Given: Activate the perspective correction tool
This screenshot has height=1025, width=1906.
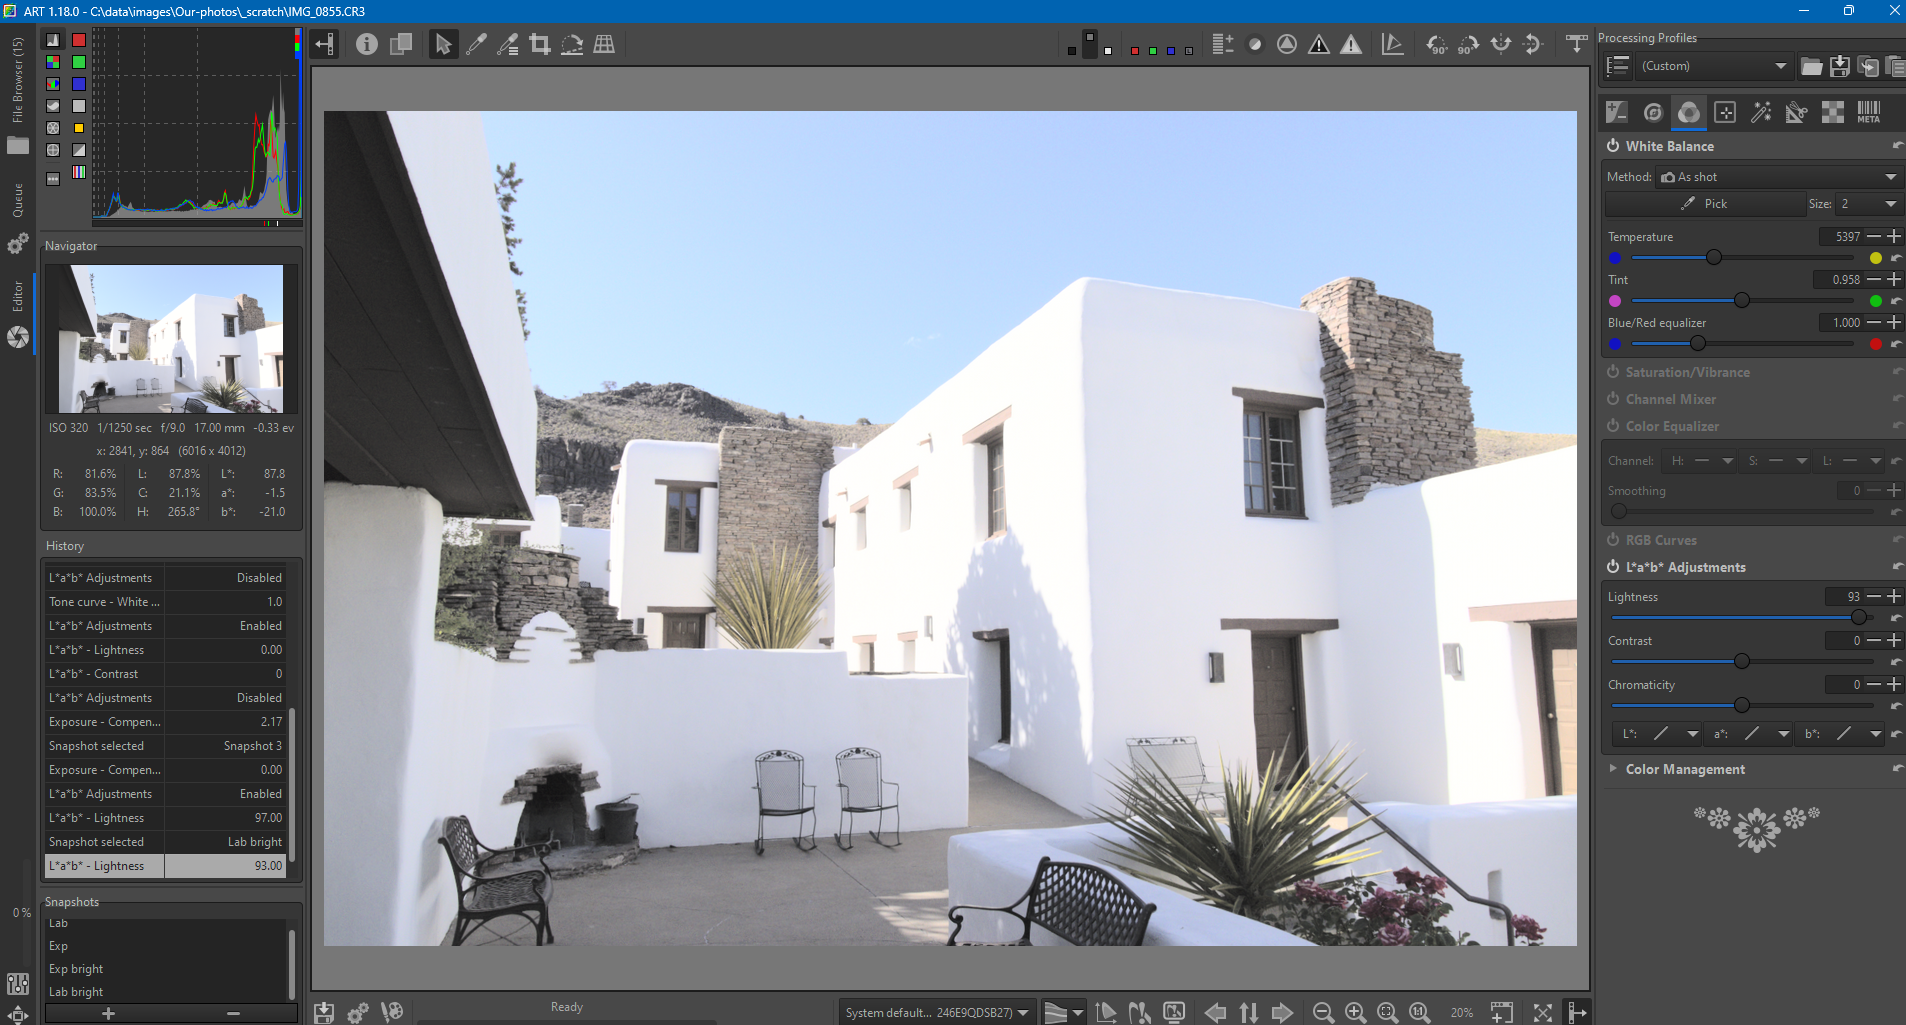Looking at the screenshot, I should point(604,44).
